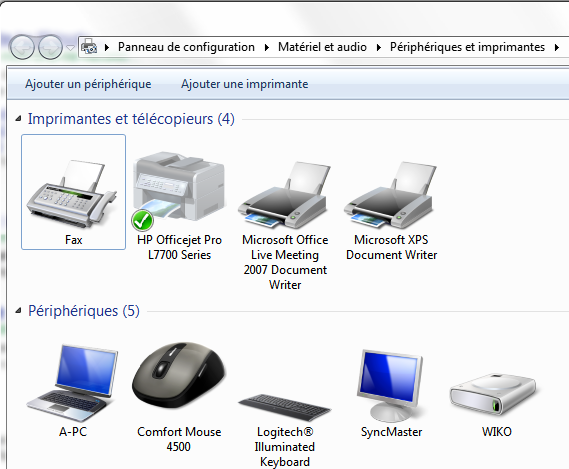This screenshot has height=469, width=569.
Task: Collapse the Imprimantes et télécopieurs group
Action: (x=18, y=119)
